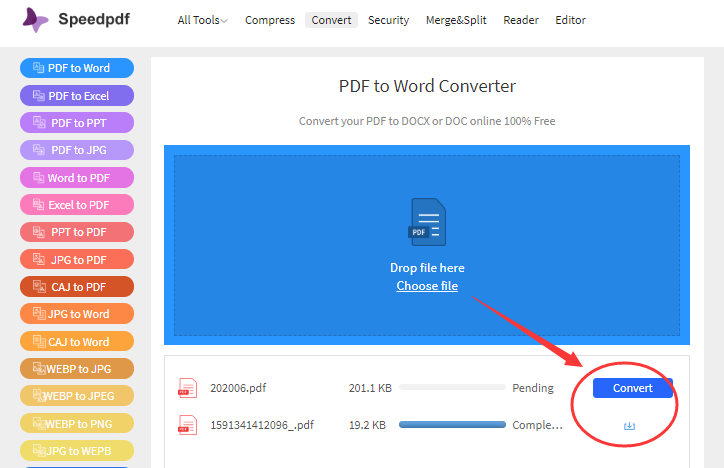
Task: Click the Speedpdf logo icon
Action: (35, 20)
